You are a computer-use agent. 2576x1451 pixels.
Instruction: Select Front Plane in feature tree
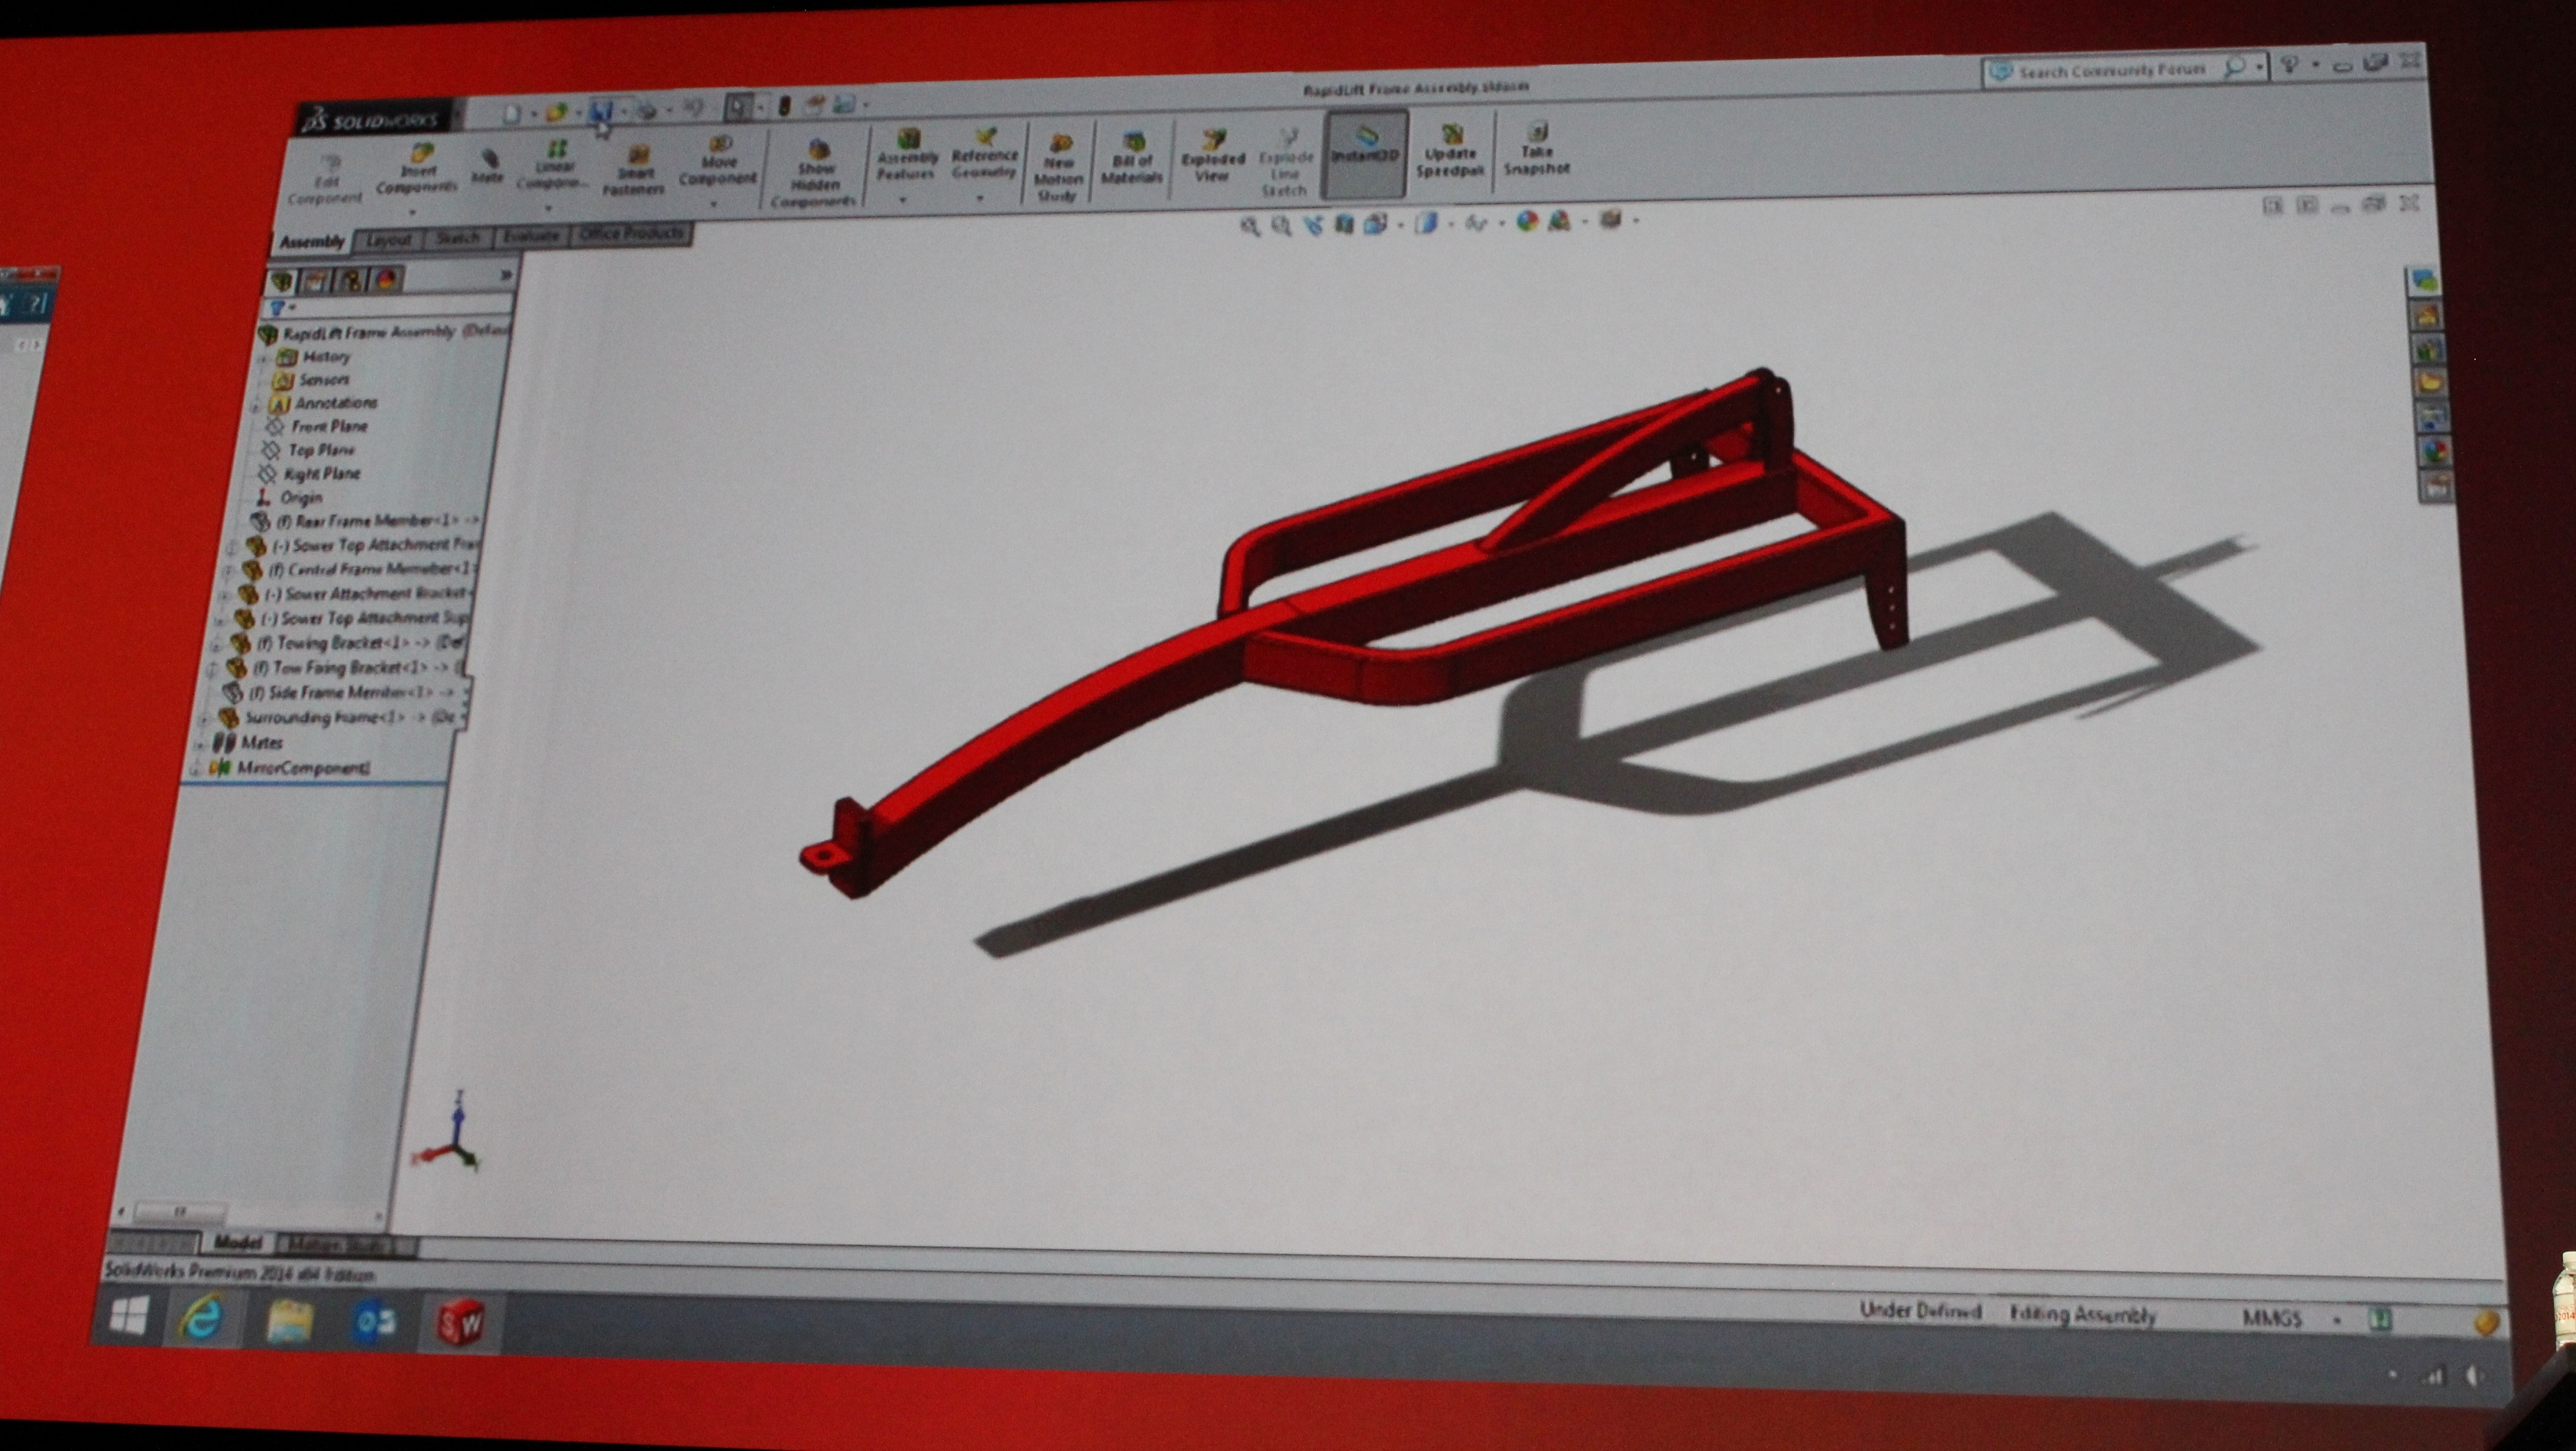[329, 426]
